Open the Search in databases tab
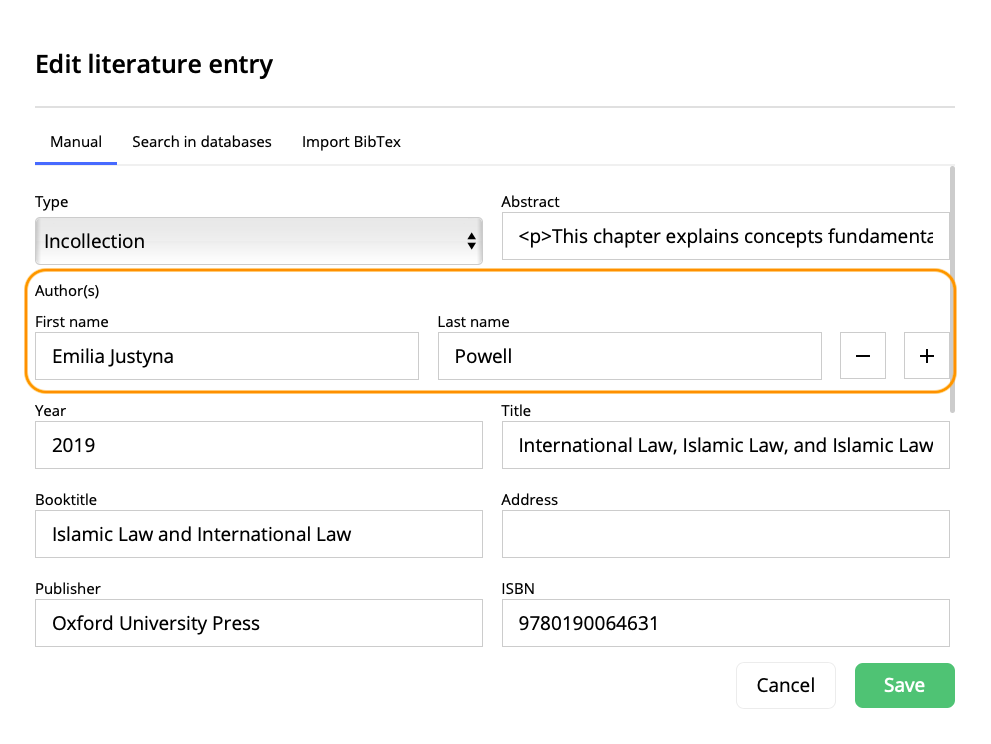This screenshot has height=744, width=991. pos(202,142)
